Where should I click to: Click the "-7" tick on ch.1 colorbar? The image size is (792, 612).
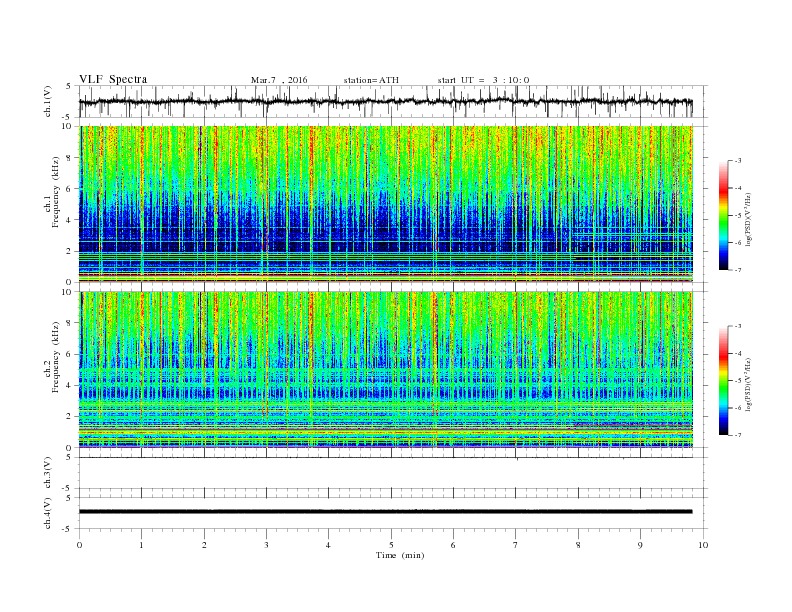pyautogui.click(x=737, y=270)
